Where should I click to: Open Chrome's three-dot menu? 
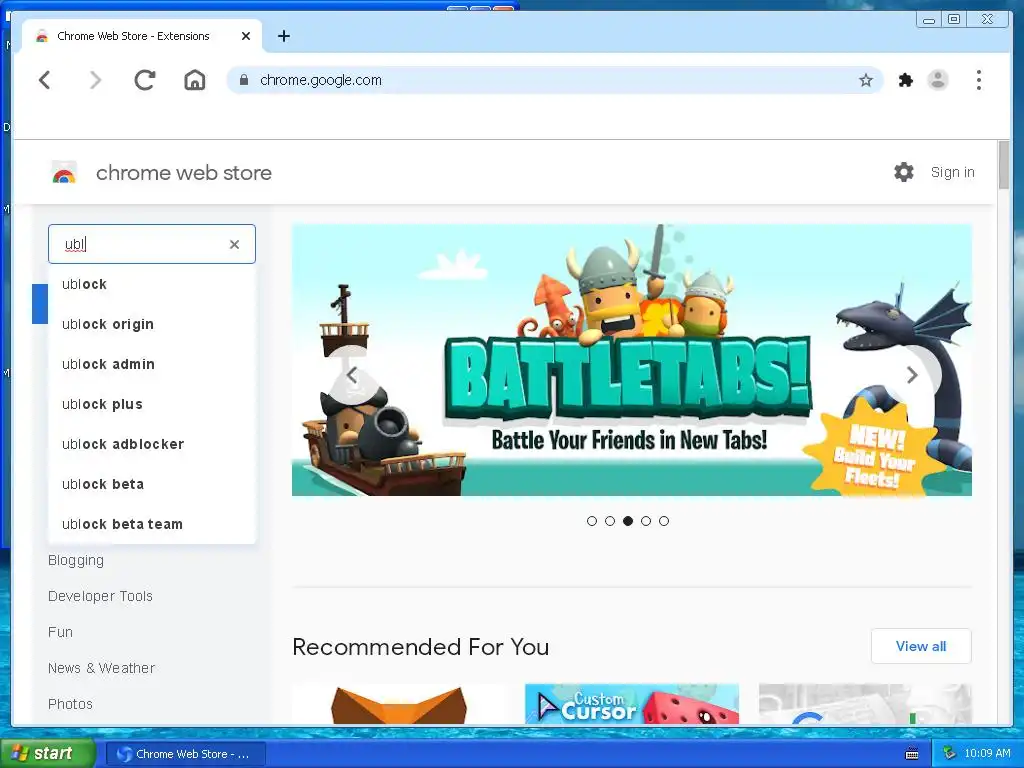[x=978, y=80]
